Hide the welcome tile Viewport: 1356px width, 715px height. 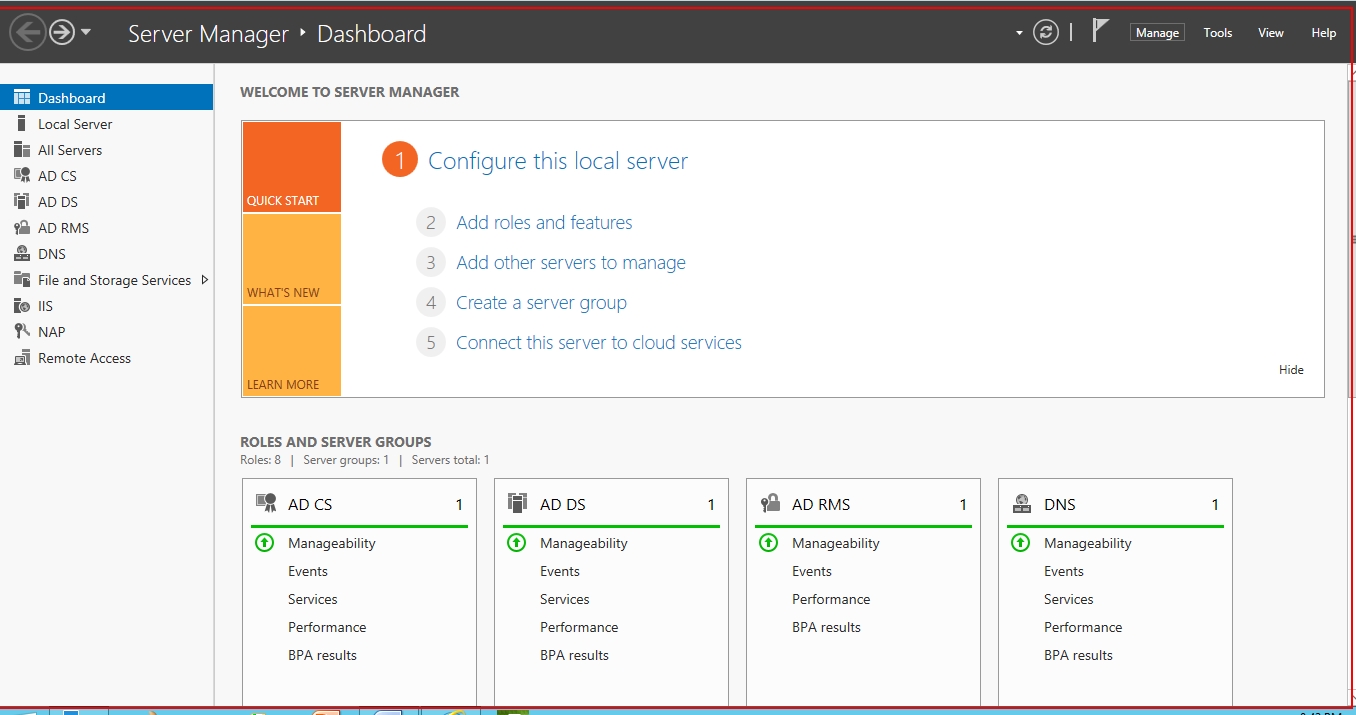pos(1291,370)
